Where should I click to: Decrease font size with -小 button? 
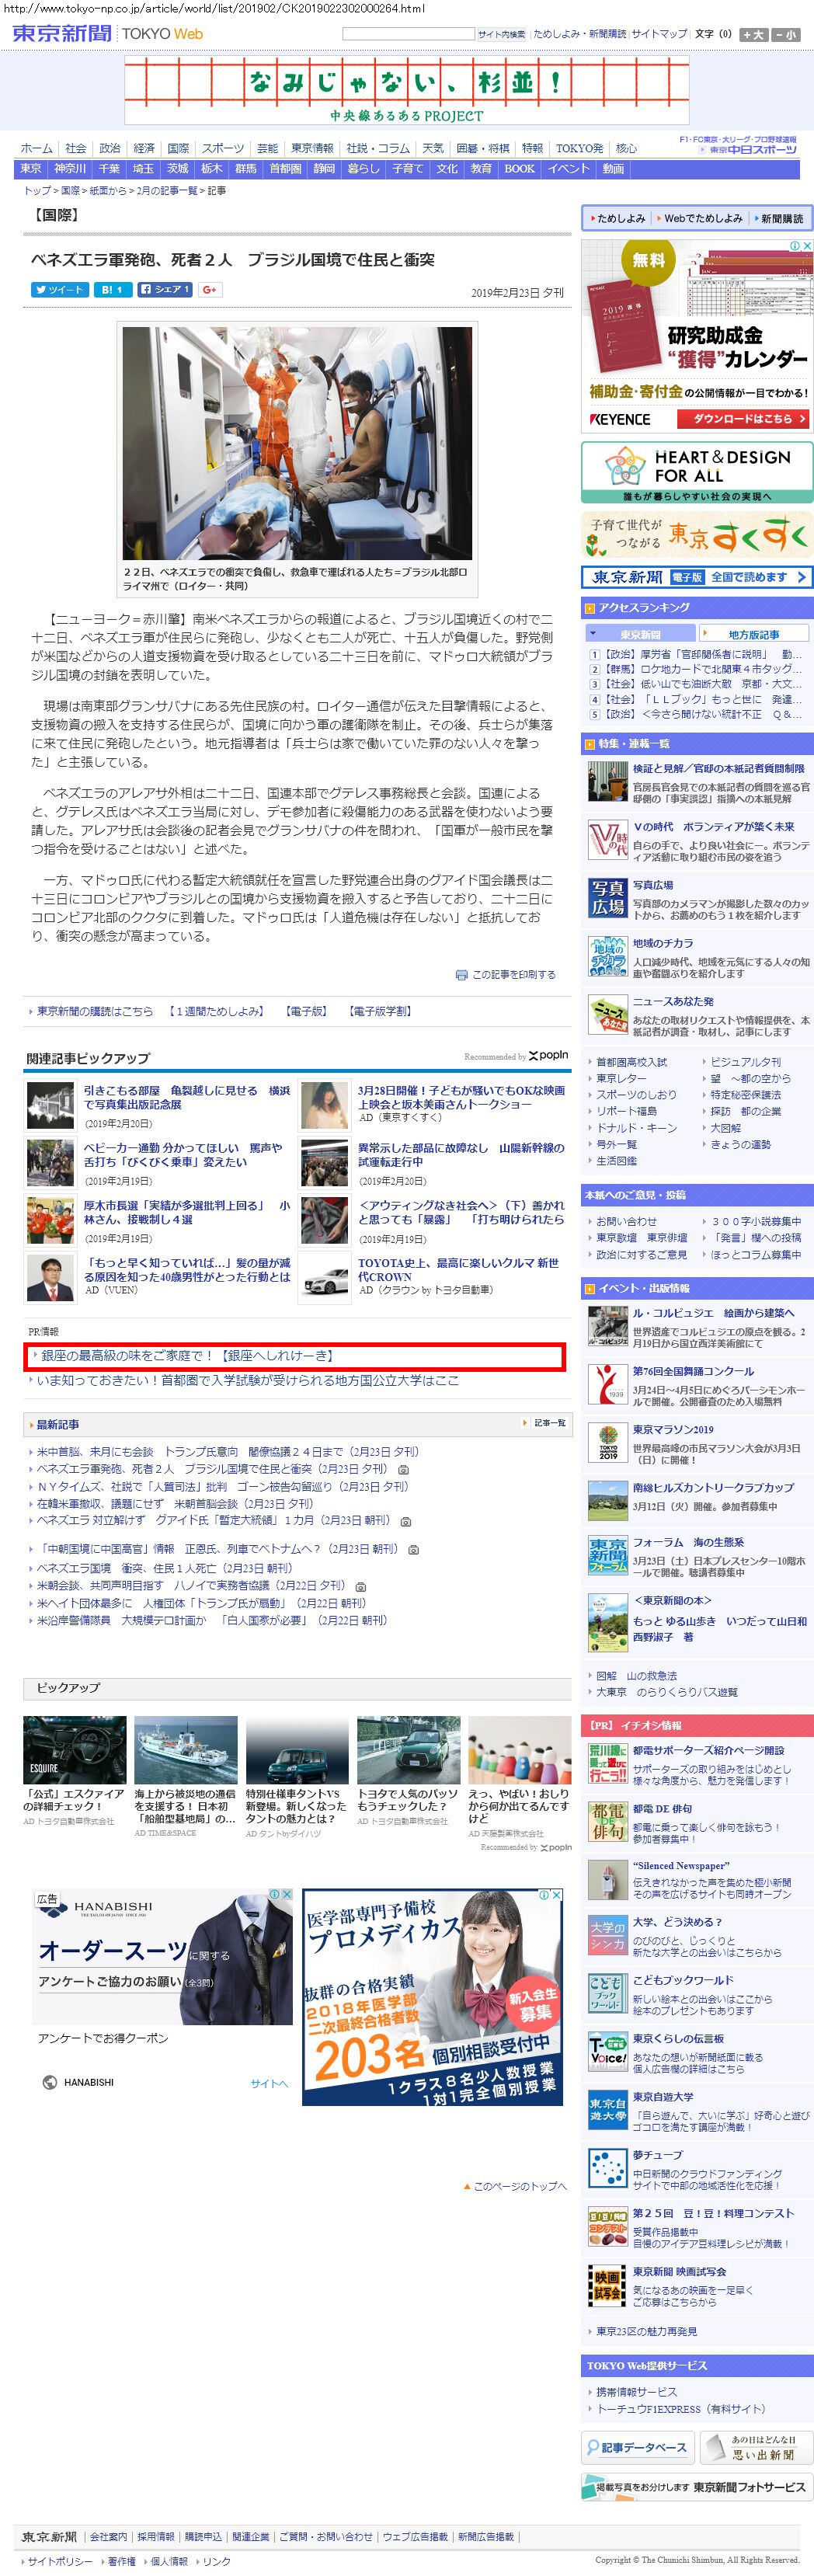coord(786,34)
